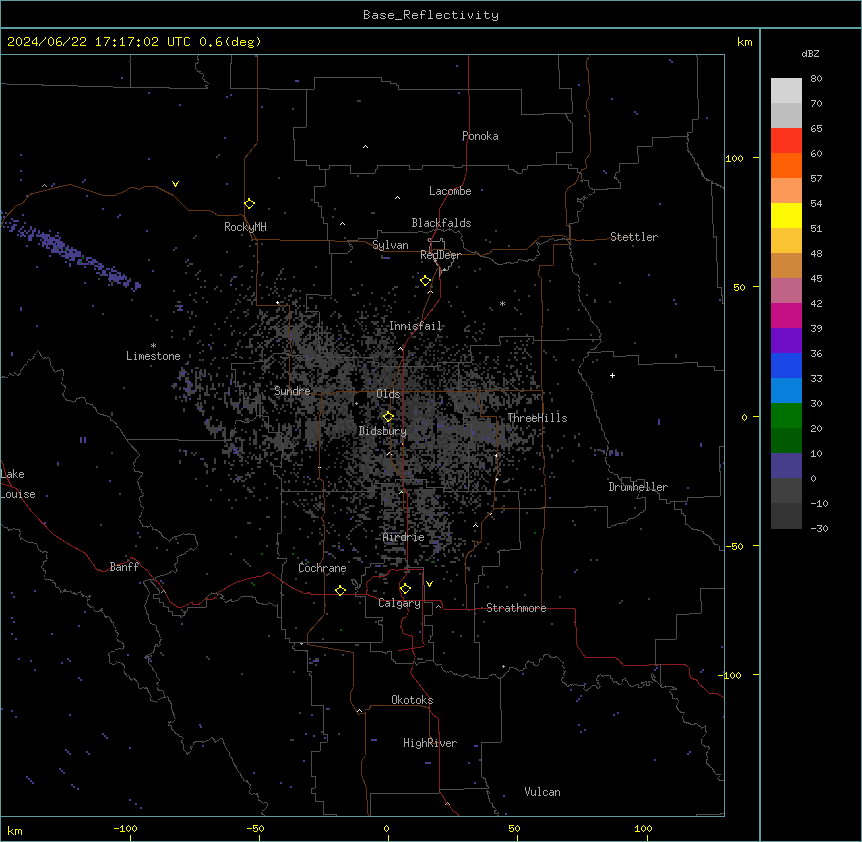Click the Cochrane town label
Image resolution: width=862 pixels, height=842 pixels.
tap(322, 568)
